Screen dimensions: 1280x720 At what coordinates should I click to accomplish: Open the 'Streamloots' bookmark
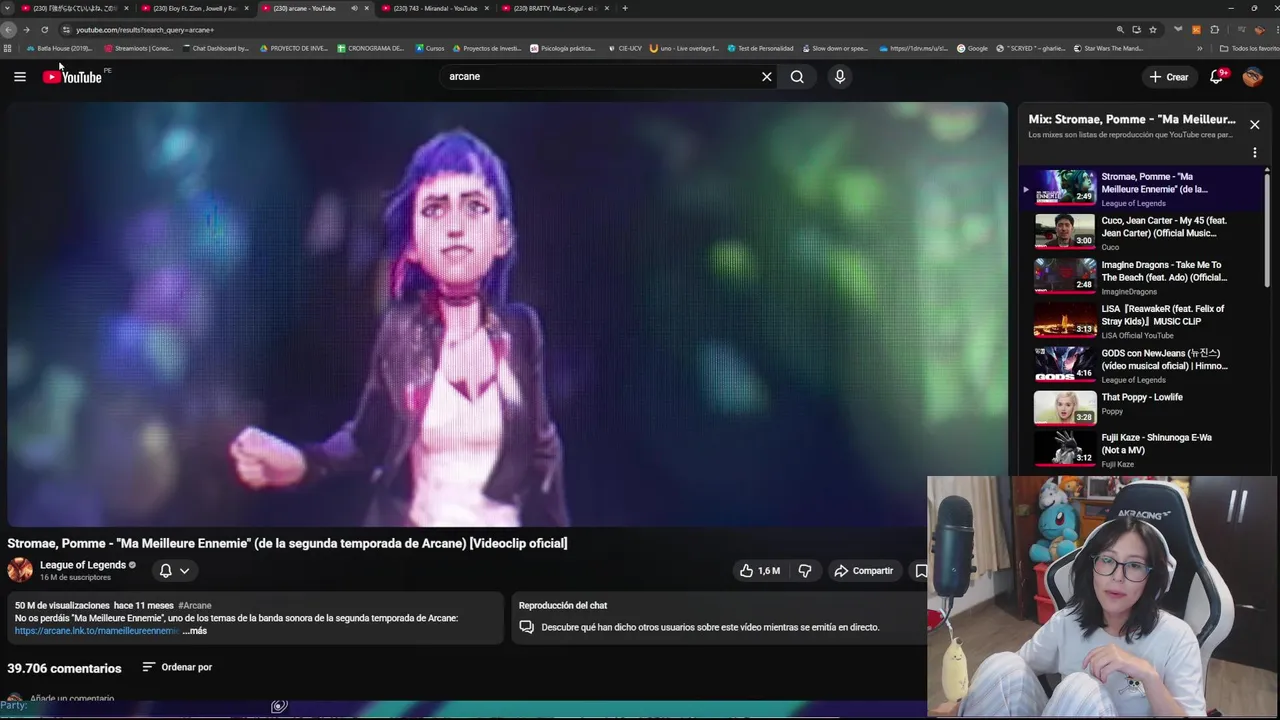[x=138, y=48]
